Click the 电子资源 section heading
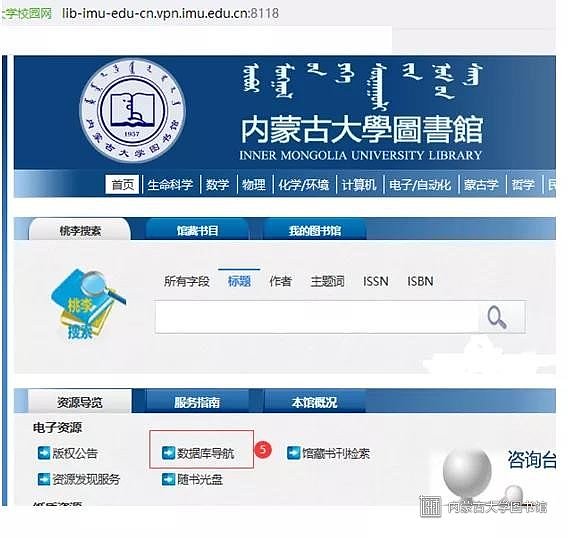The height and width of the screenshot is (538, 568). (57, 428)
